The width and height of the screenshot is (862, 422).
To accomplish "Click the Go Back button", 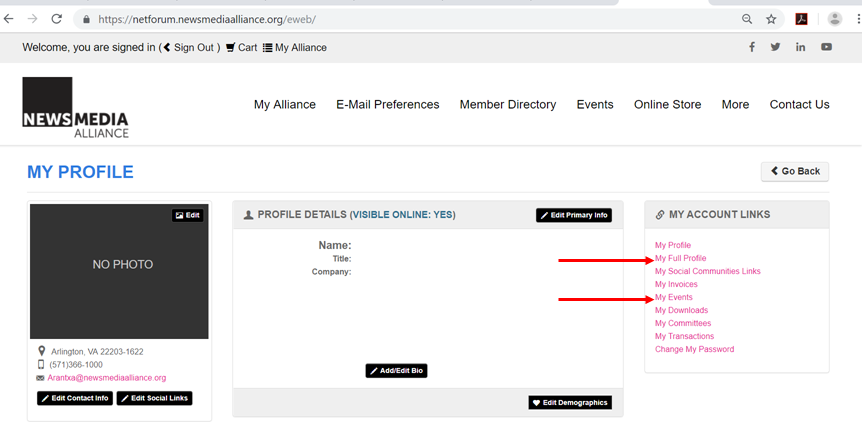I will click(x=795, y=171).
